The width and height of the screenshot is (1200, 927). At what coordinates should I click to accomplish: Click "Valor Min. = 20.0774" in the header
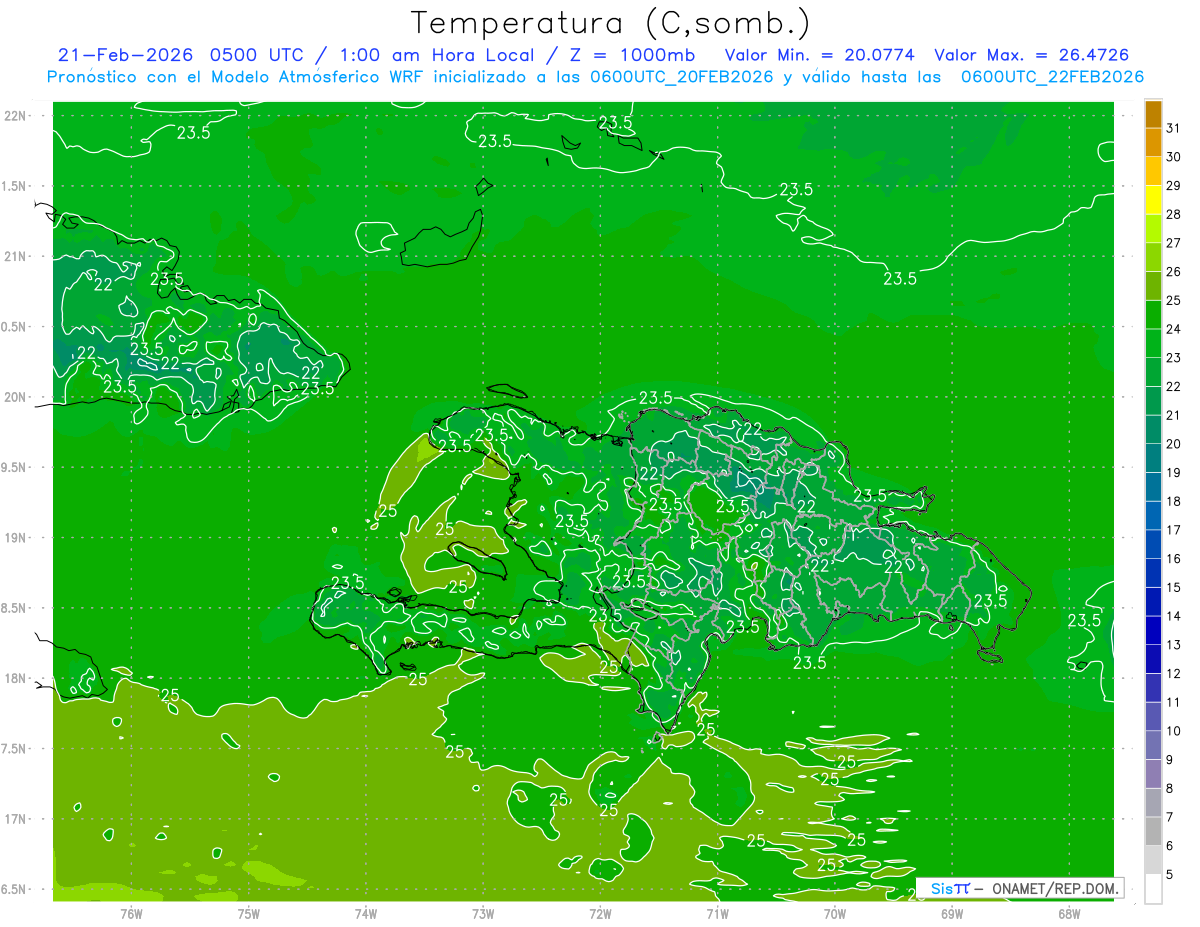[x=820, y=55]
